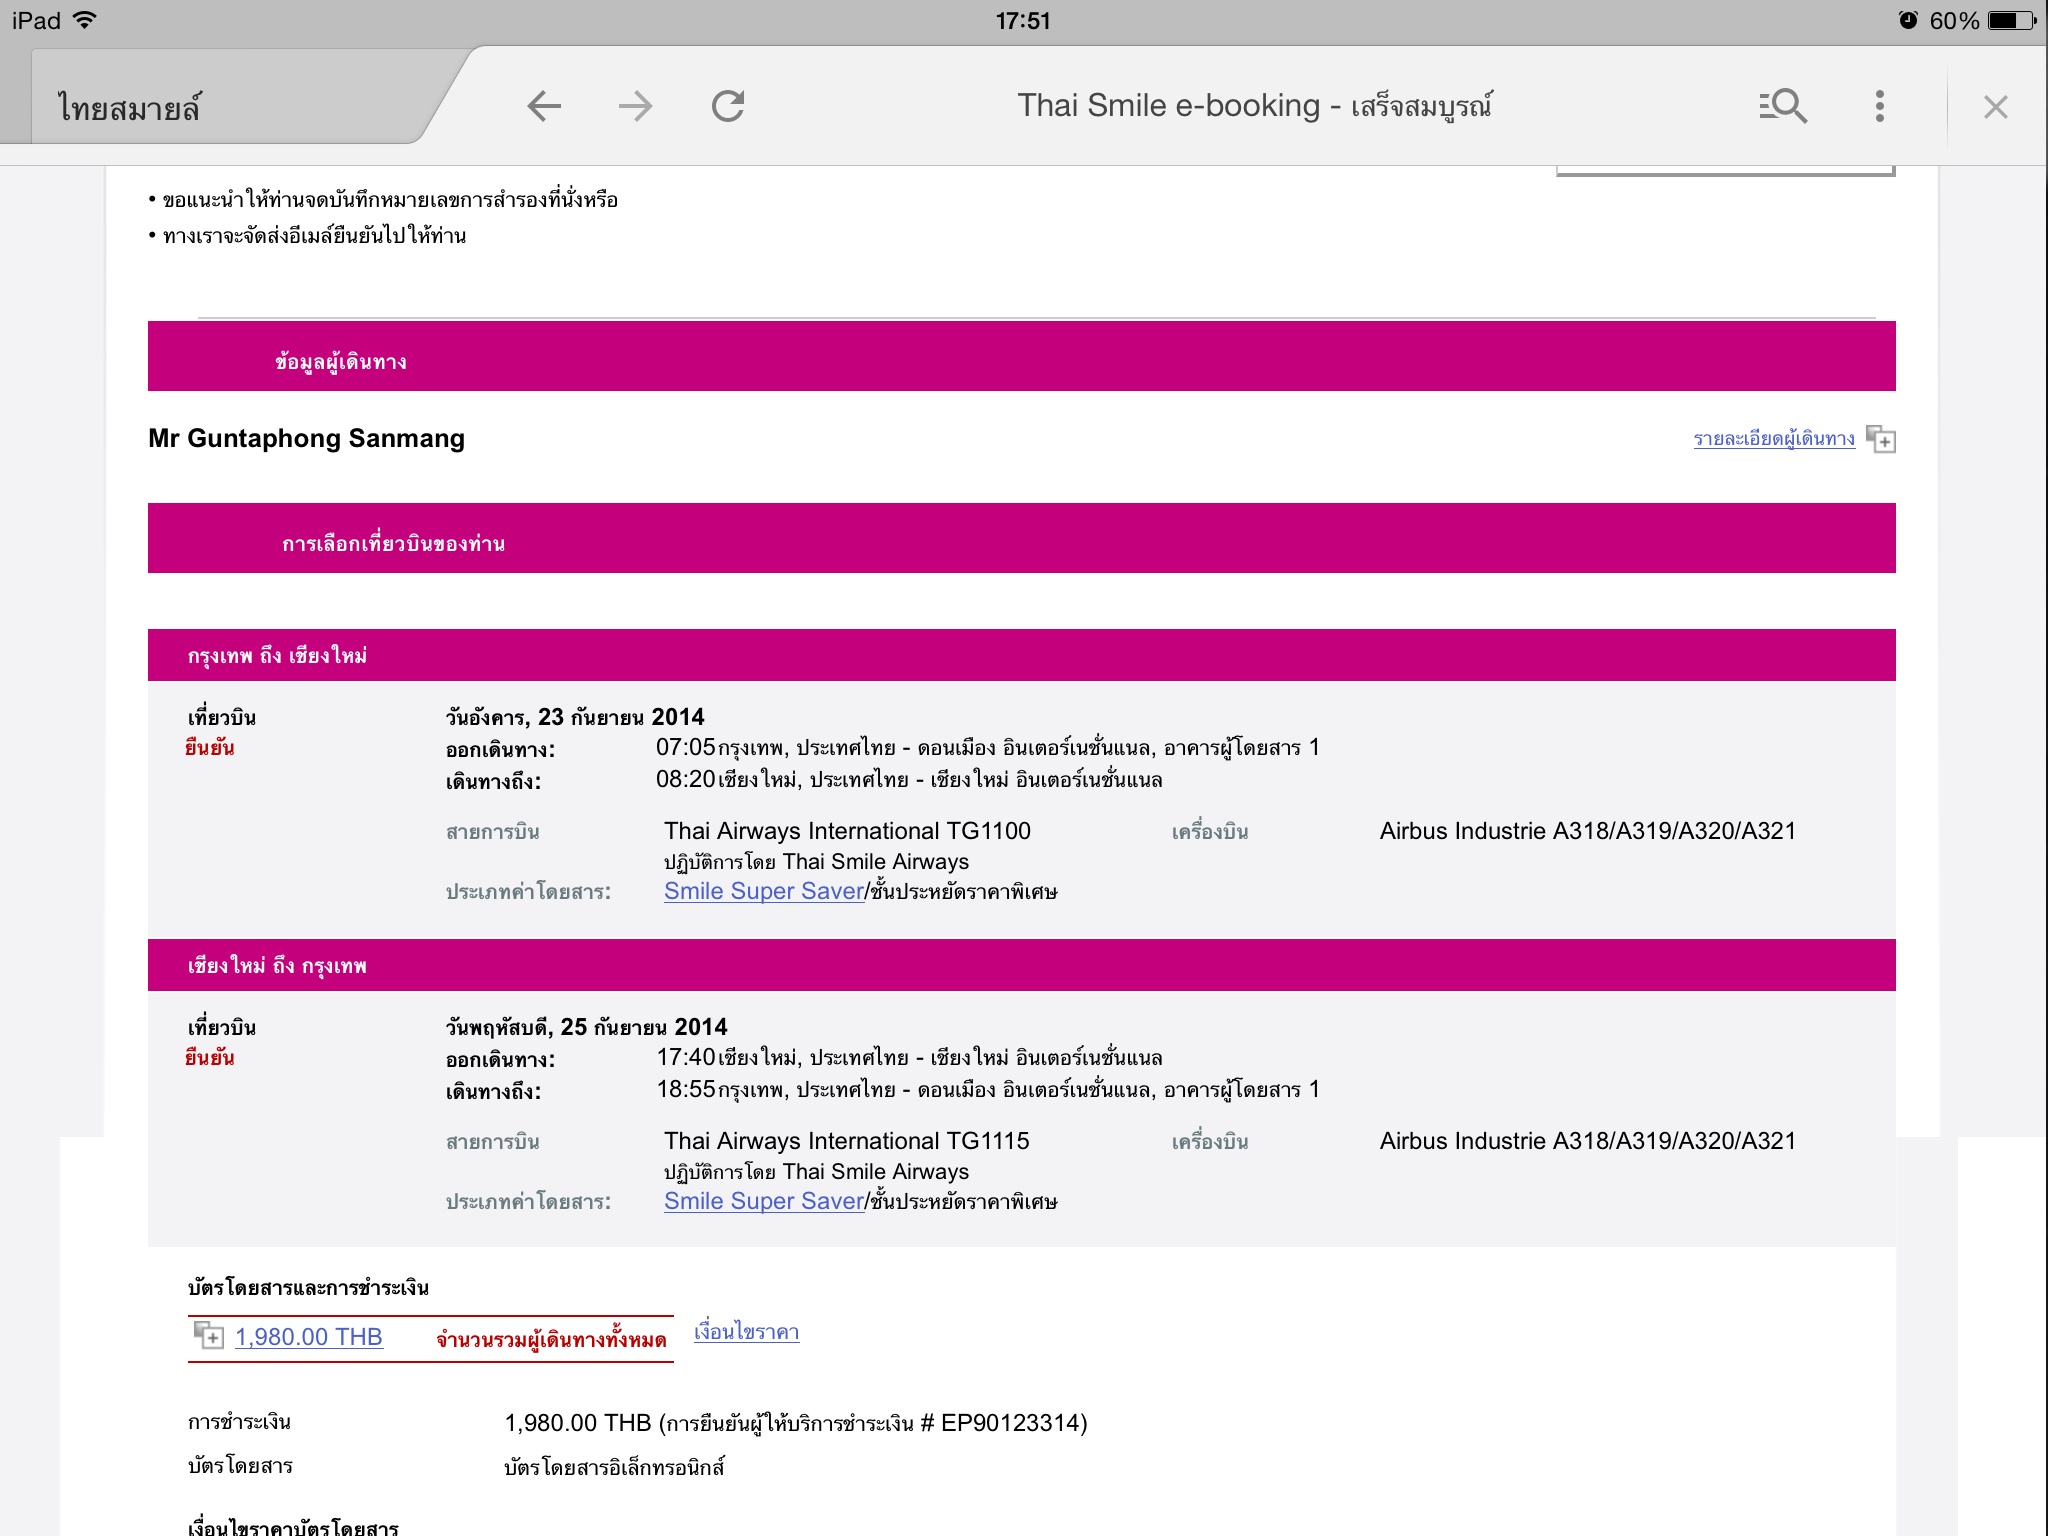The width and height of the screenshot is (2048, 1536).
Task: Click the 17:40 departure time
Action: 686,1057
